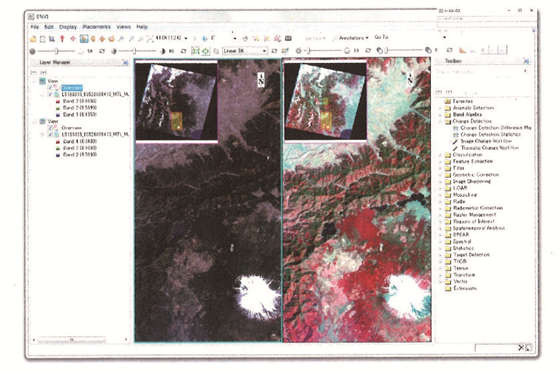560x372 pixels.
Task: Select the red pushpin cursor value tool
Action: click(x=62, y=39)
